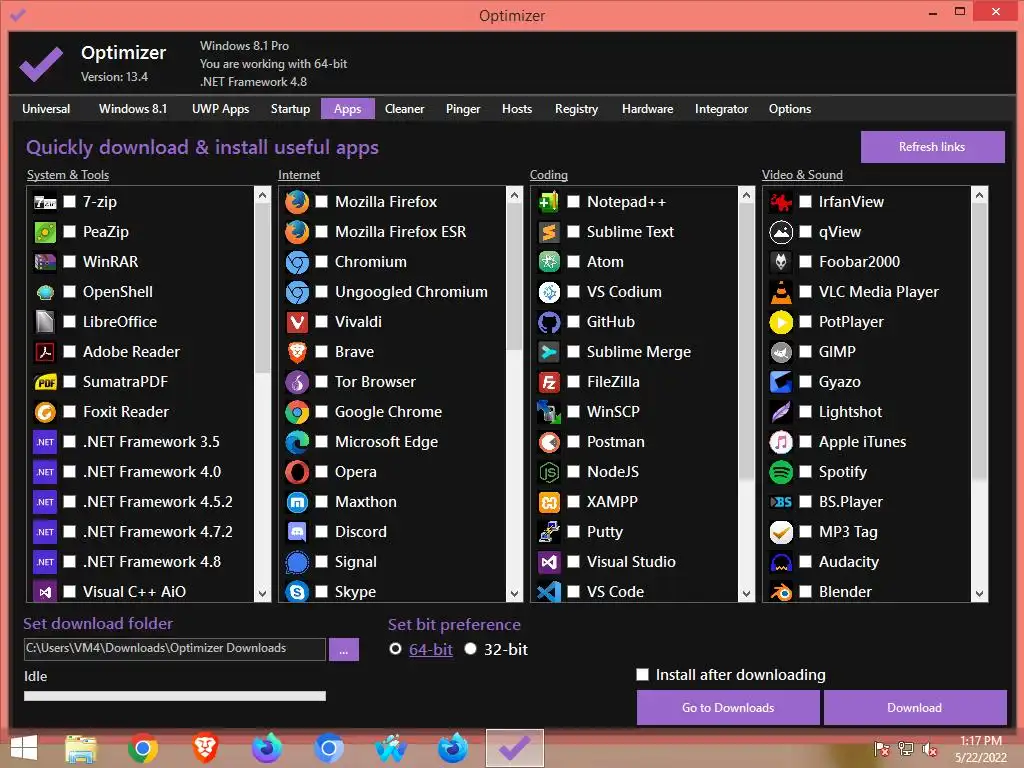Select the 64-bit radio option
The height and width of the screenshot is (768, 1024).
[395, 649]
